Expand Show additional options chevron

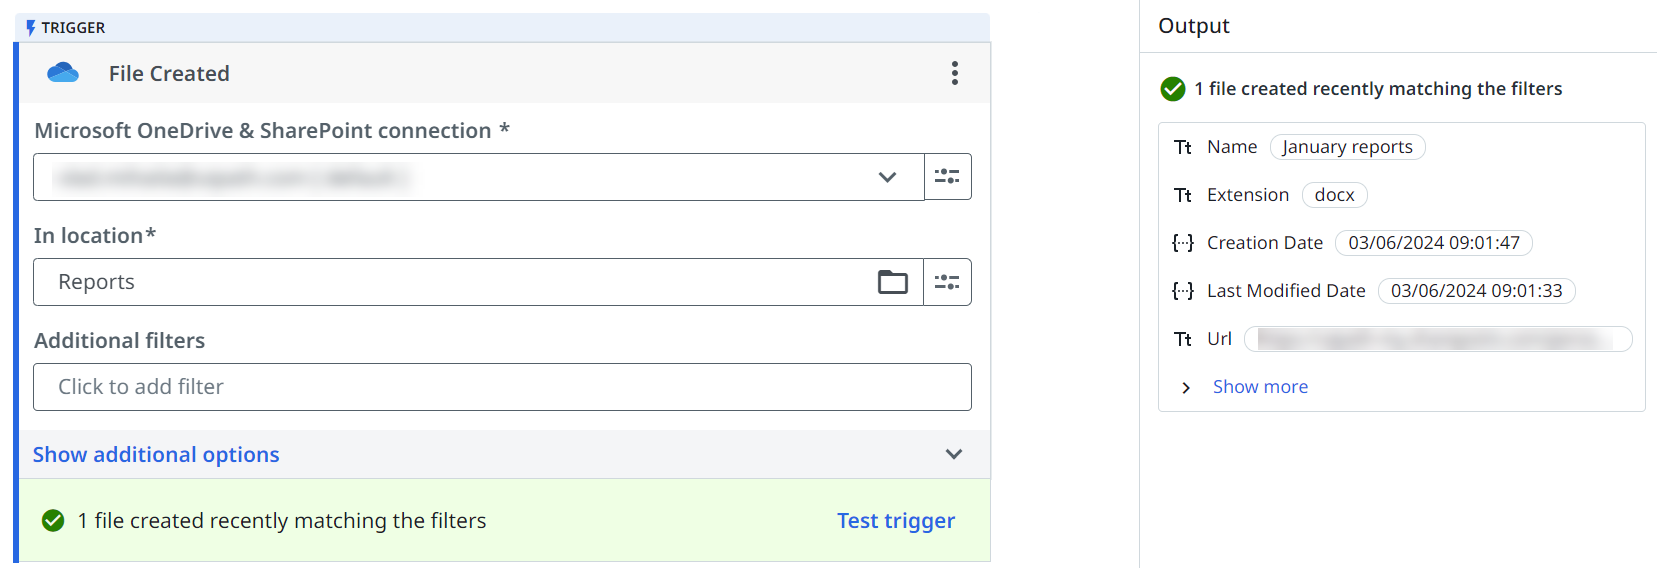click(954, 454)
